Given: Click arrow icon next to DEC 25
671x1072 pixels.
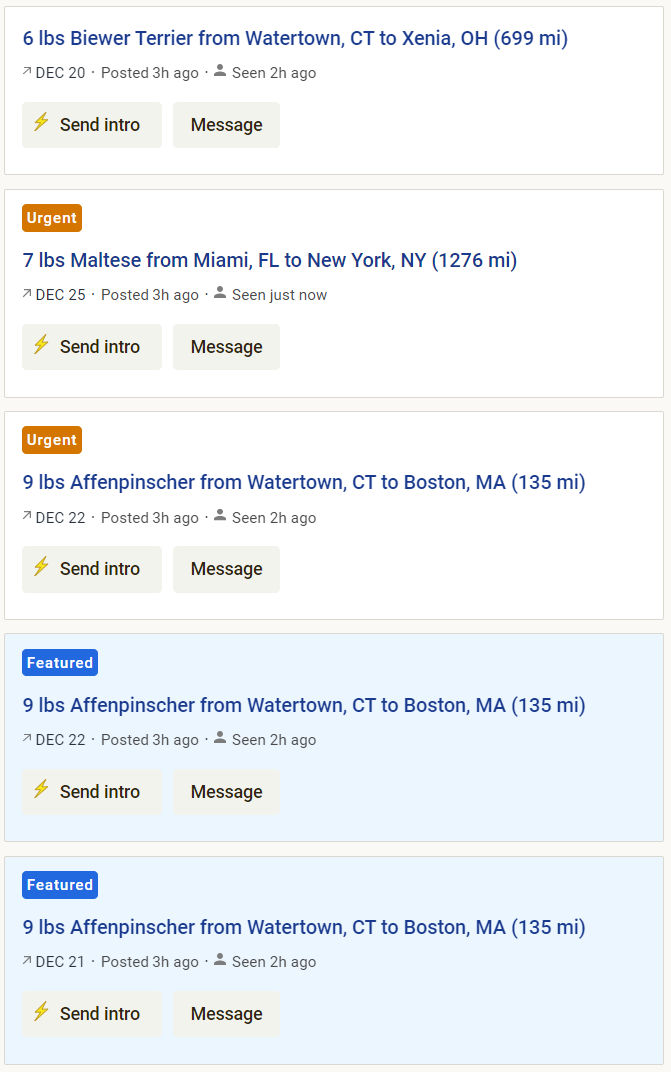Looking at the screenshot, I should (27, 293).
